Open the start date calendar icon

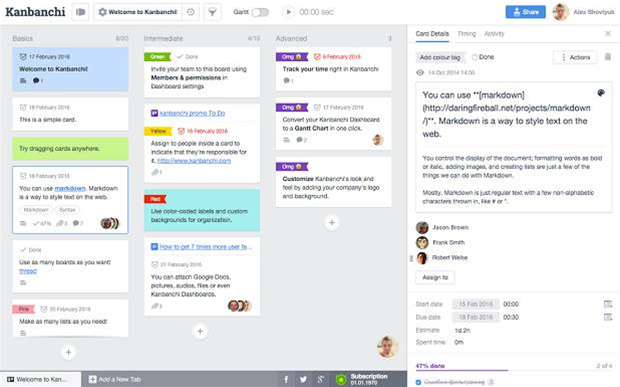[608, 304]
